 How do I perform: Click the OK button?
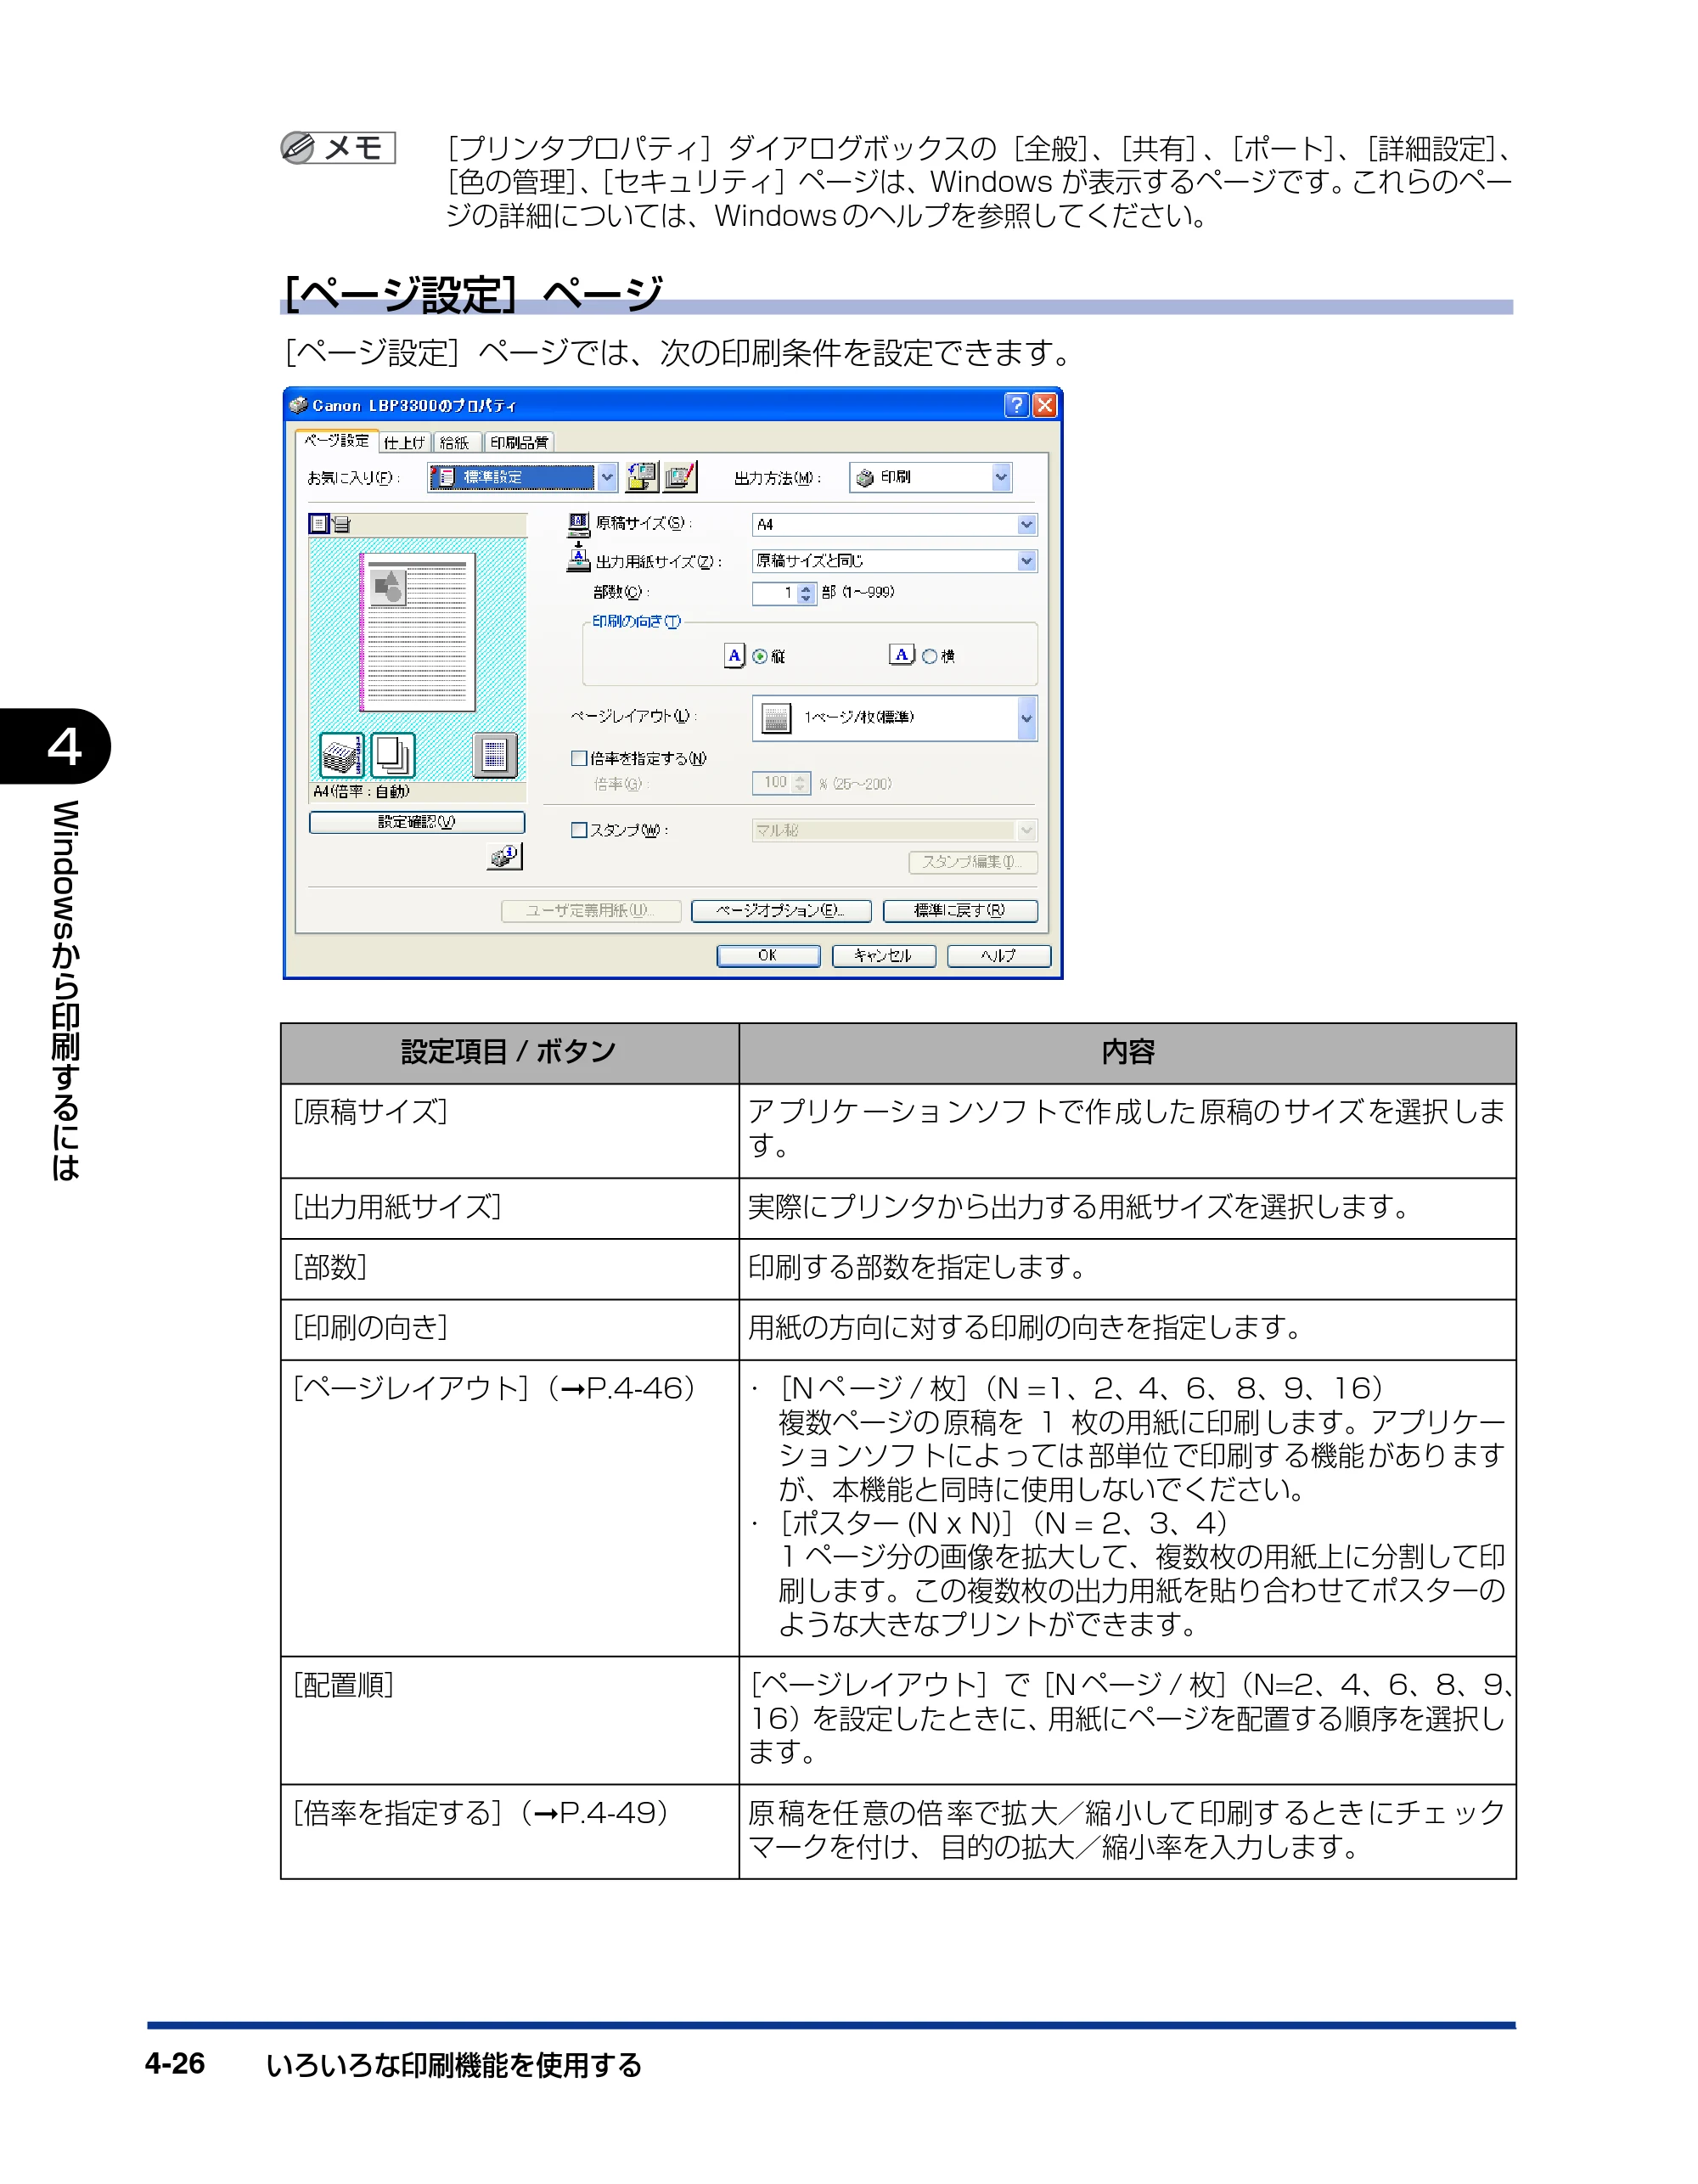coord(768,956)
